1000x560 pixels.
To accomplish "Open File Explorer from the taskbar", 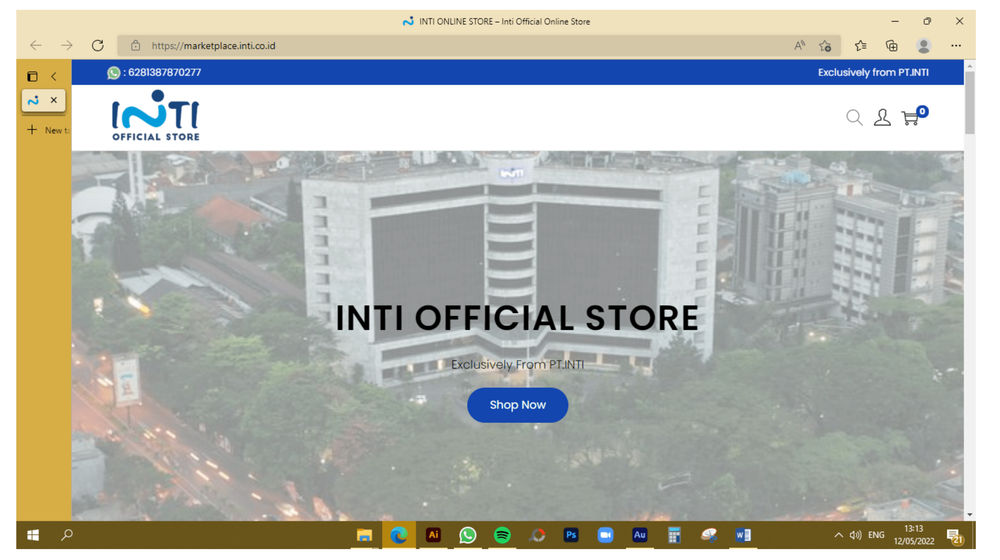I will (364, 535).
